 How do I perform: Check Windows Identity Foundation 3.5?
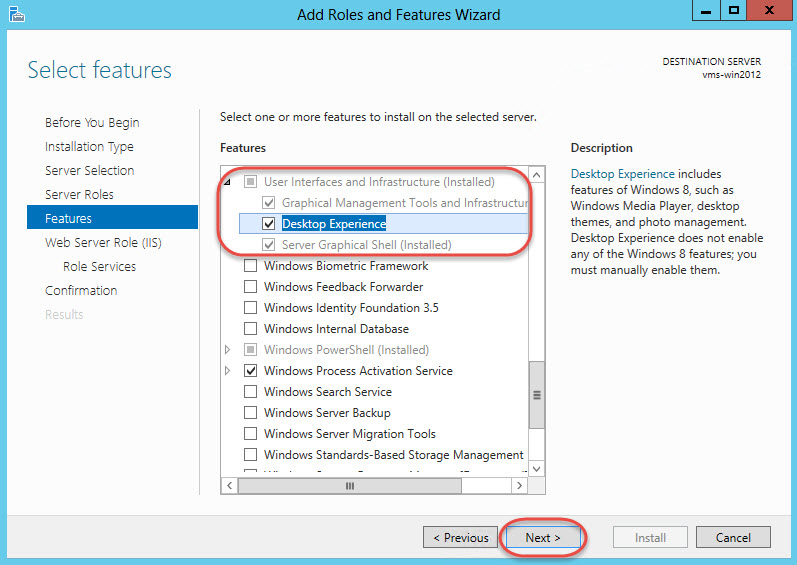coord(251,308)
